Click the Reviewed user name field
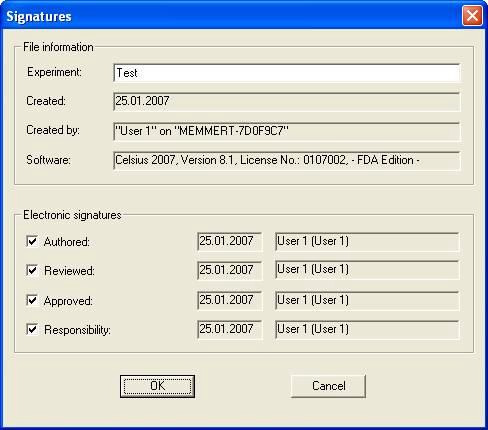The height and width of the screenshot is (430, 488). coord(367,270)
